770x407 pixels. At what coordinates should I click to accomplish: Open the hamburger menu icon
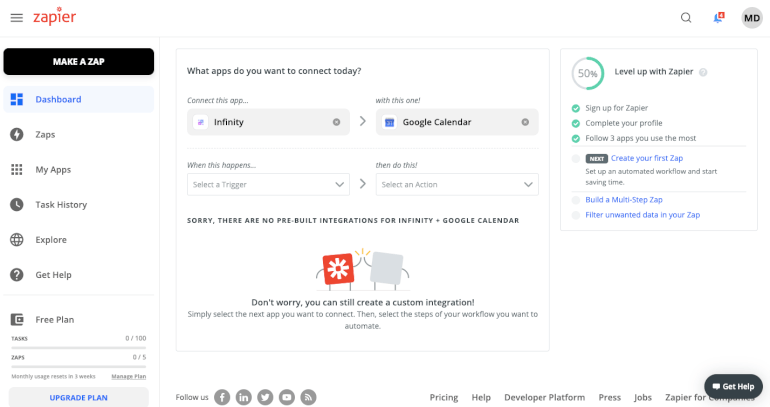click(17, 18)
